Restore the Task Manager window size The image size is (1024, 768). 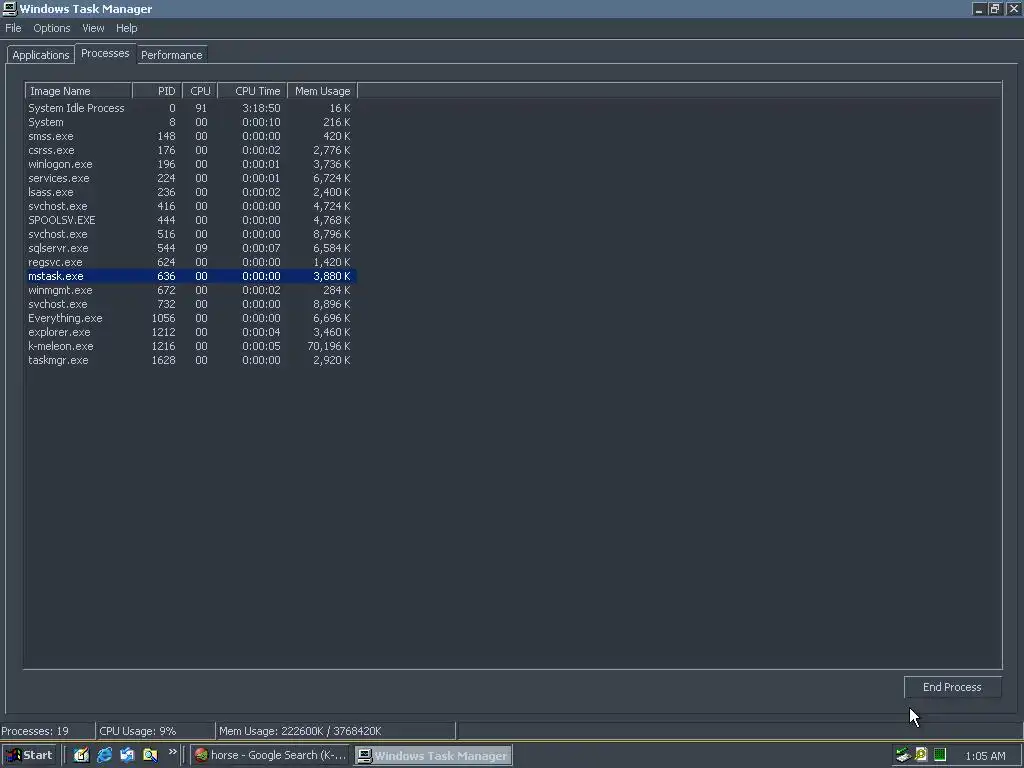[x=995, y=8]
